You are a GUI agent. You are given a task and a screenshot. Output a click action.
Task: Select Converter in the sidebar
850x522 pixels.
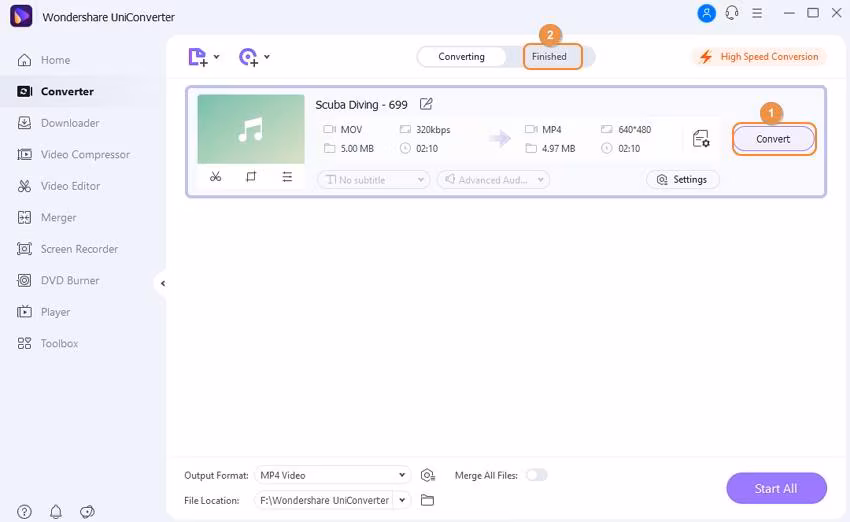pos(55,92)
